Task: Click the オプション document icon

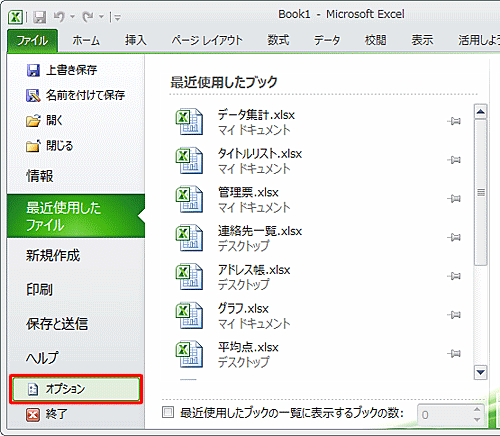Action: tap(33, 389)
